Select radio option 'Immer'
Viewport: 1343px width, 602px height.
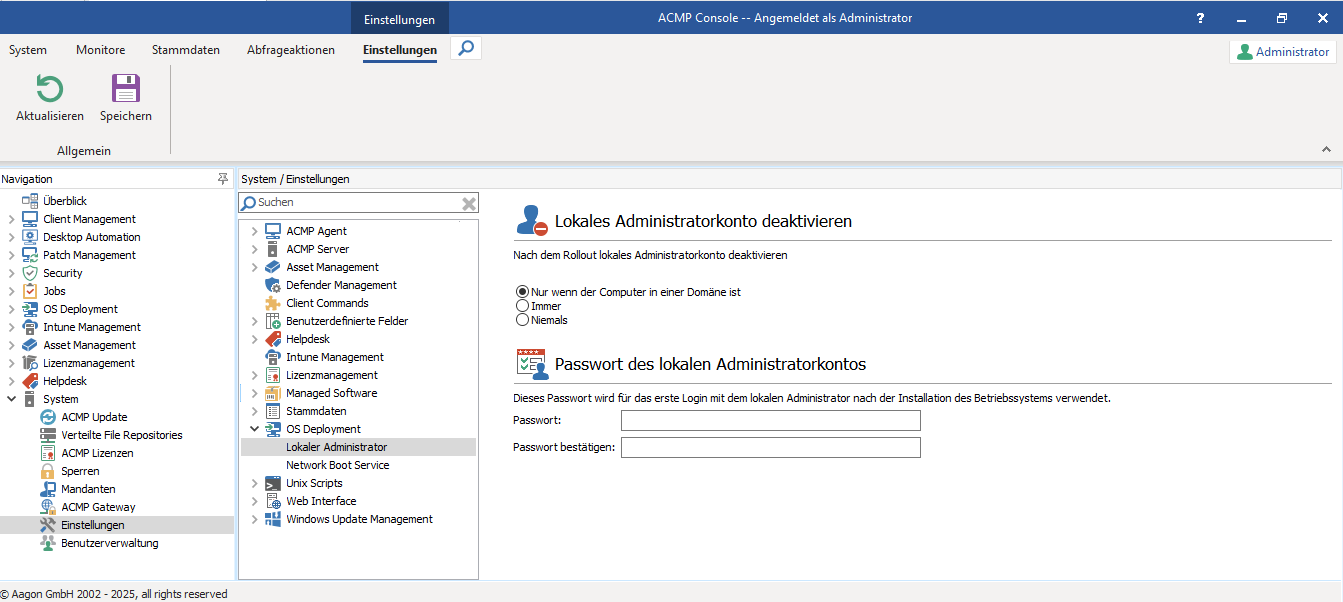[x=521, y=306]
